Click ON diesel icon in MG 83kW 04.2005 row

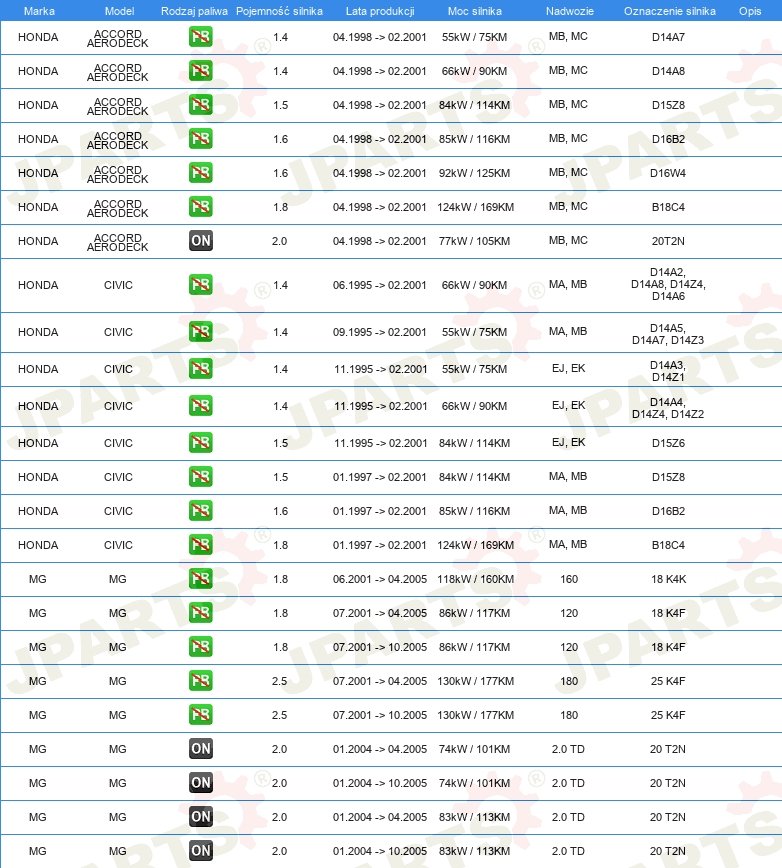point(200,817)
